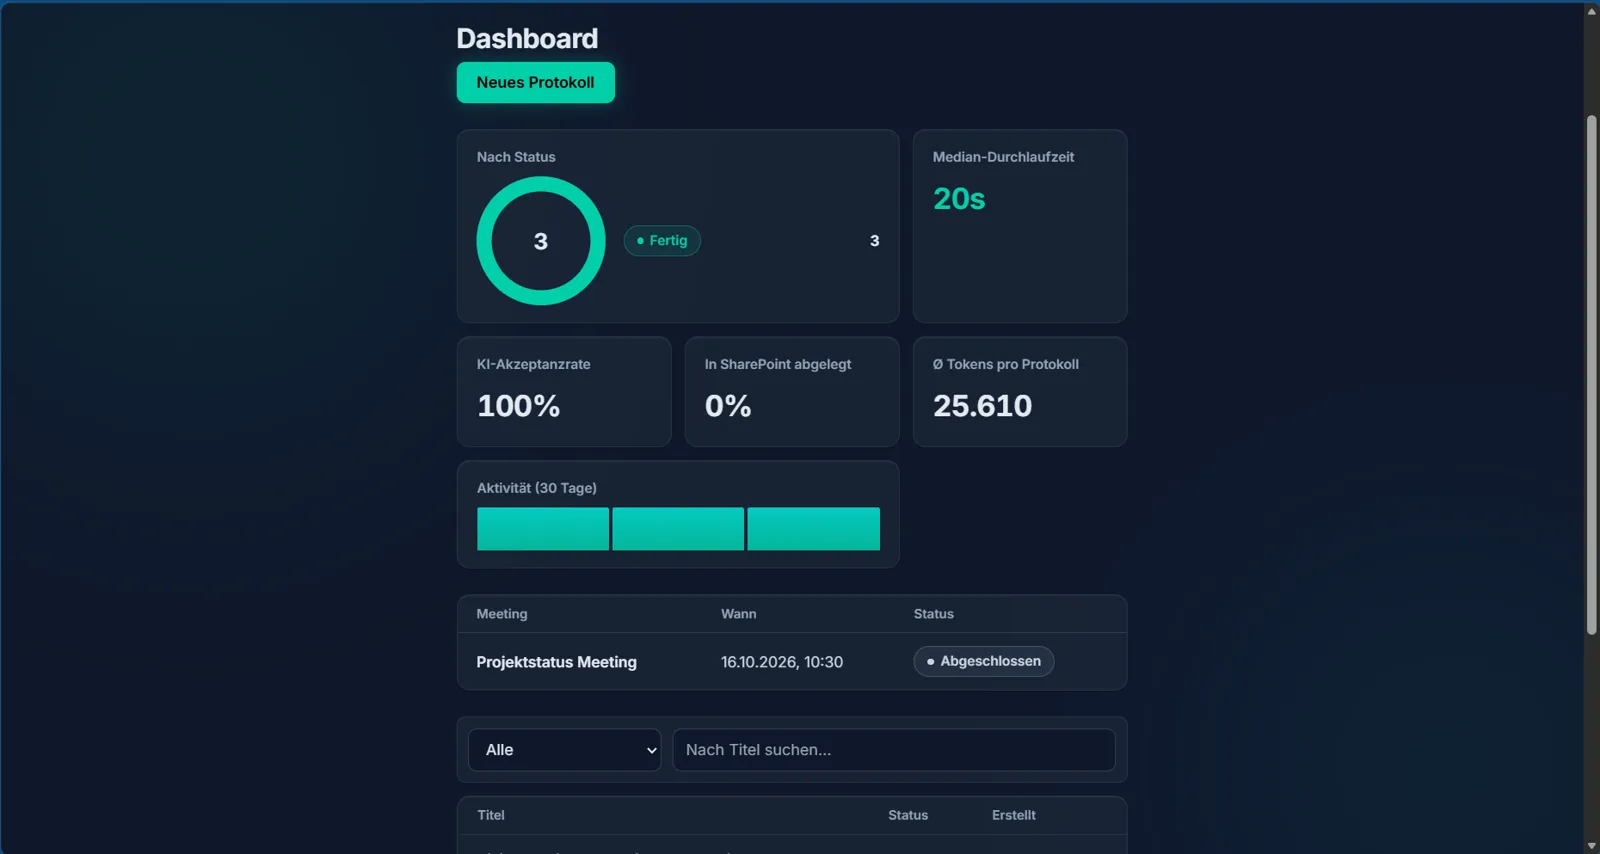Click the Erstellt column header

(1014, 815)
